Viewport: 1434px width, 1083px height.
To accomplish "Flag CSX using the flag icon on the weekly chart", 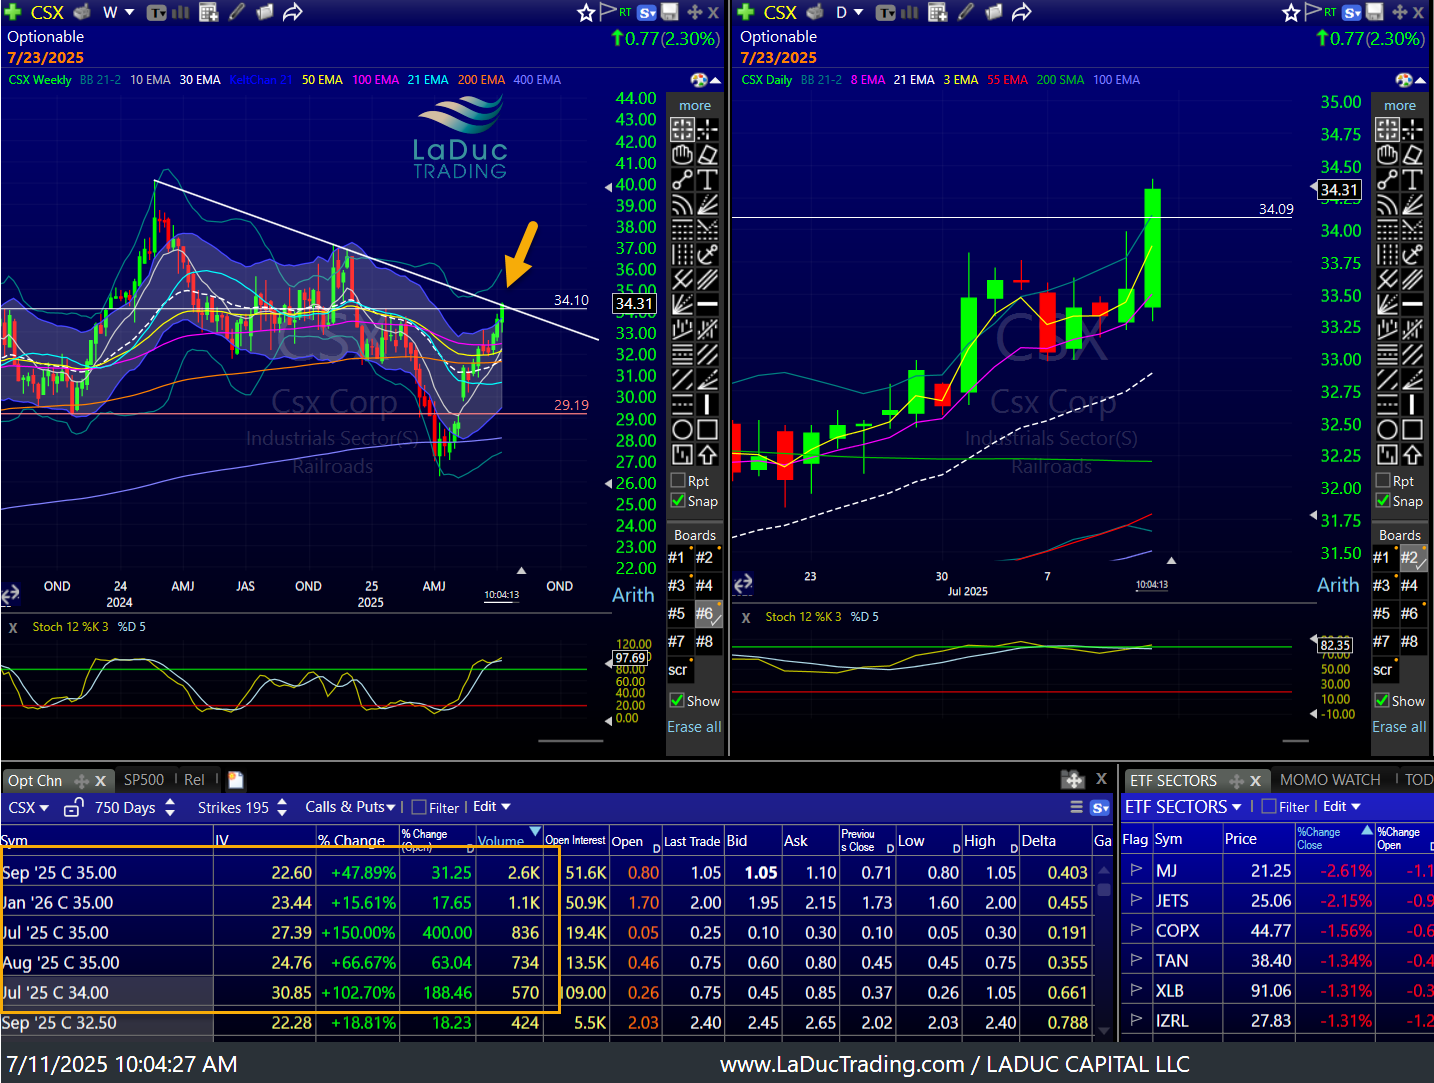I will 607,12.
